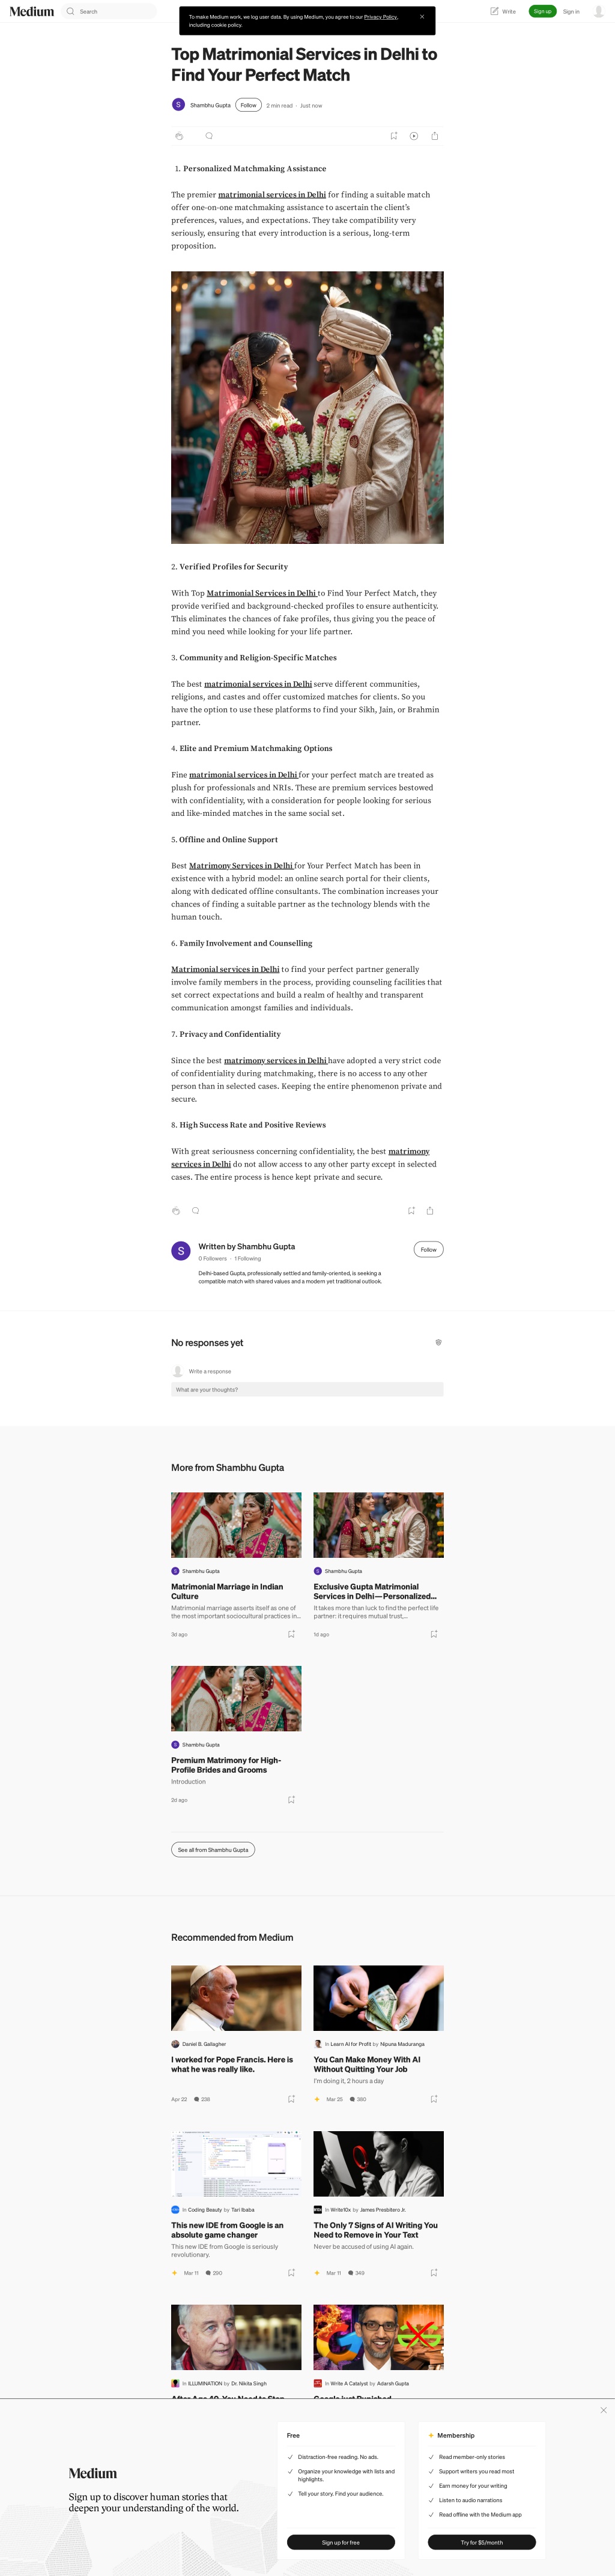
Task: Open the Sign in link in header
Action: point(571,11)
